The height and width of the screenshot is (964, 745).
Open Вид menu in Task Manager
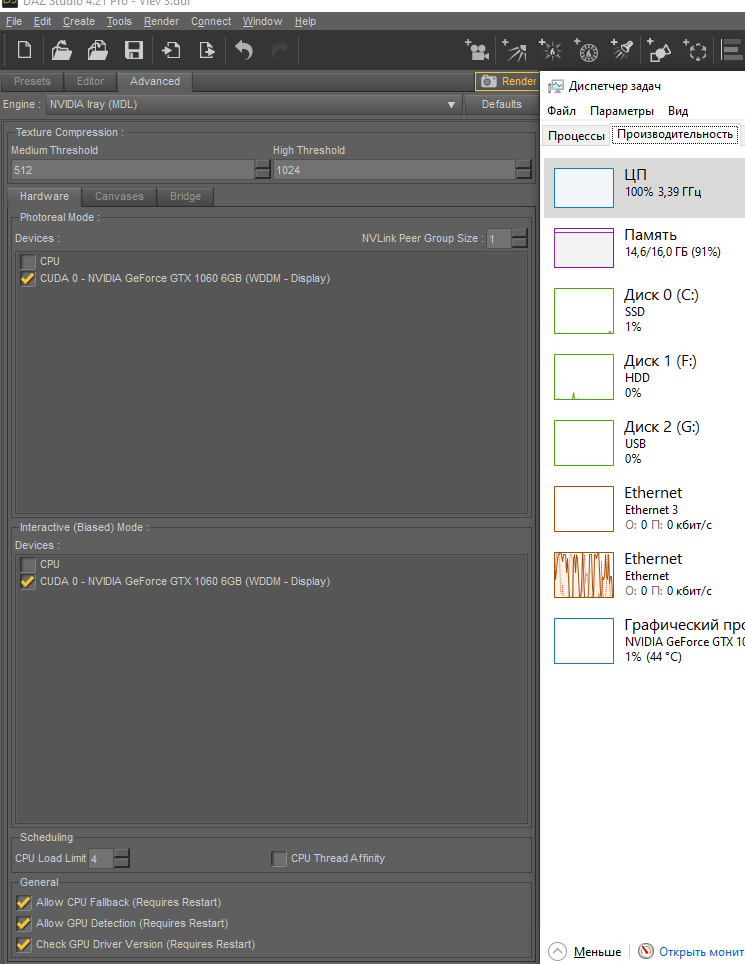click(x=678, y=111)
